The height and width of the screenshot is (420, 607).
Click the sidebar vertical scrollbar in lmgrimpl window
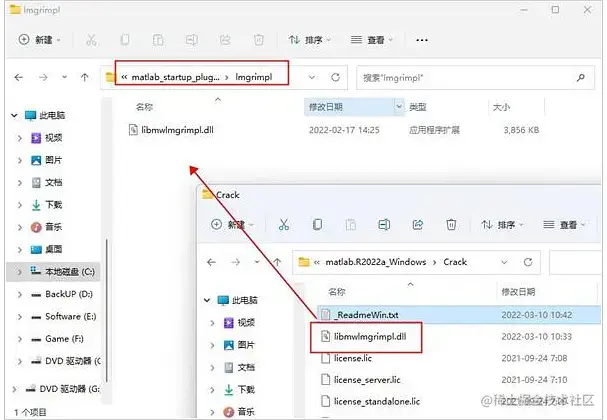[106, 310]
